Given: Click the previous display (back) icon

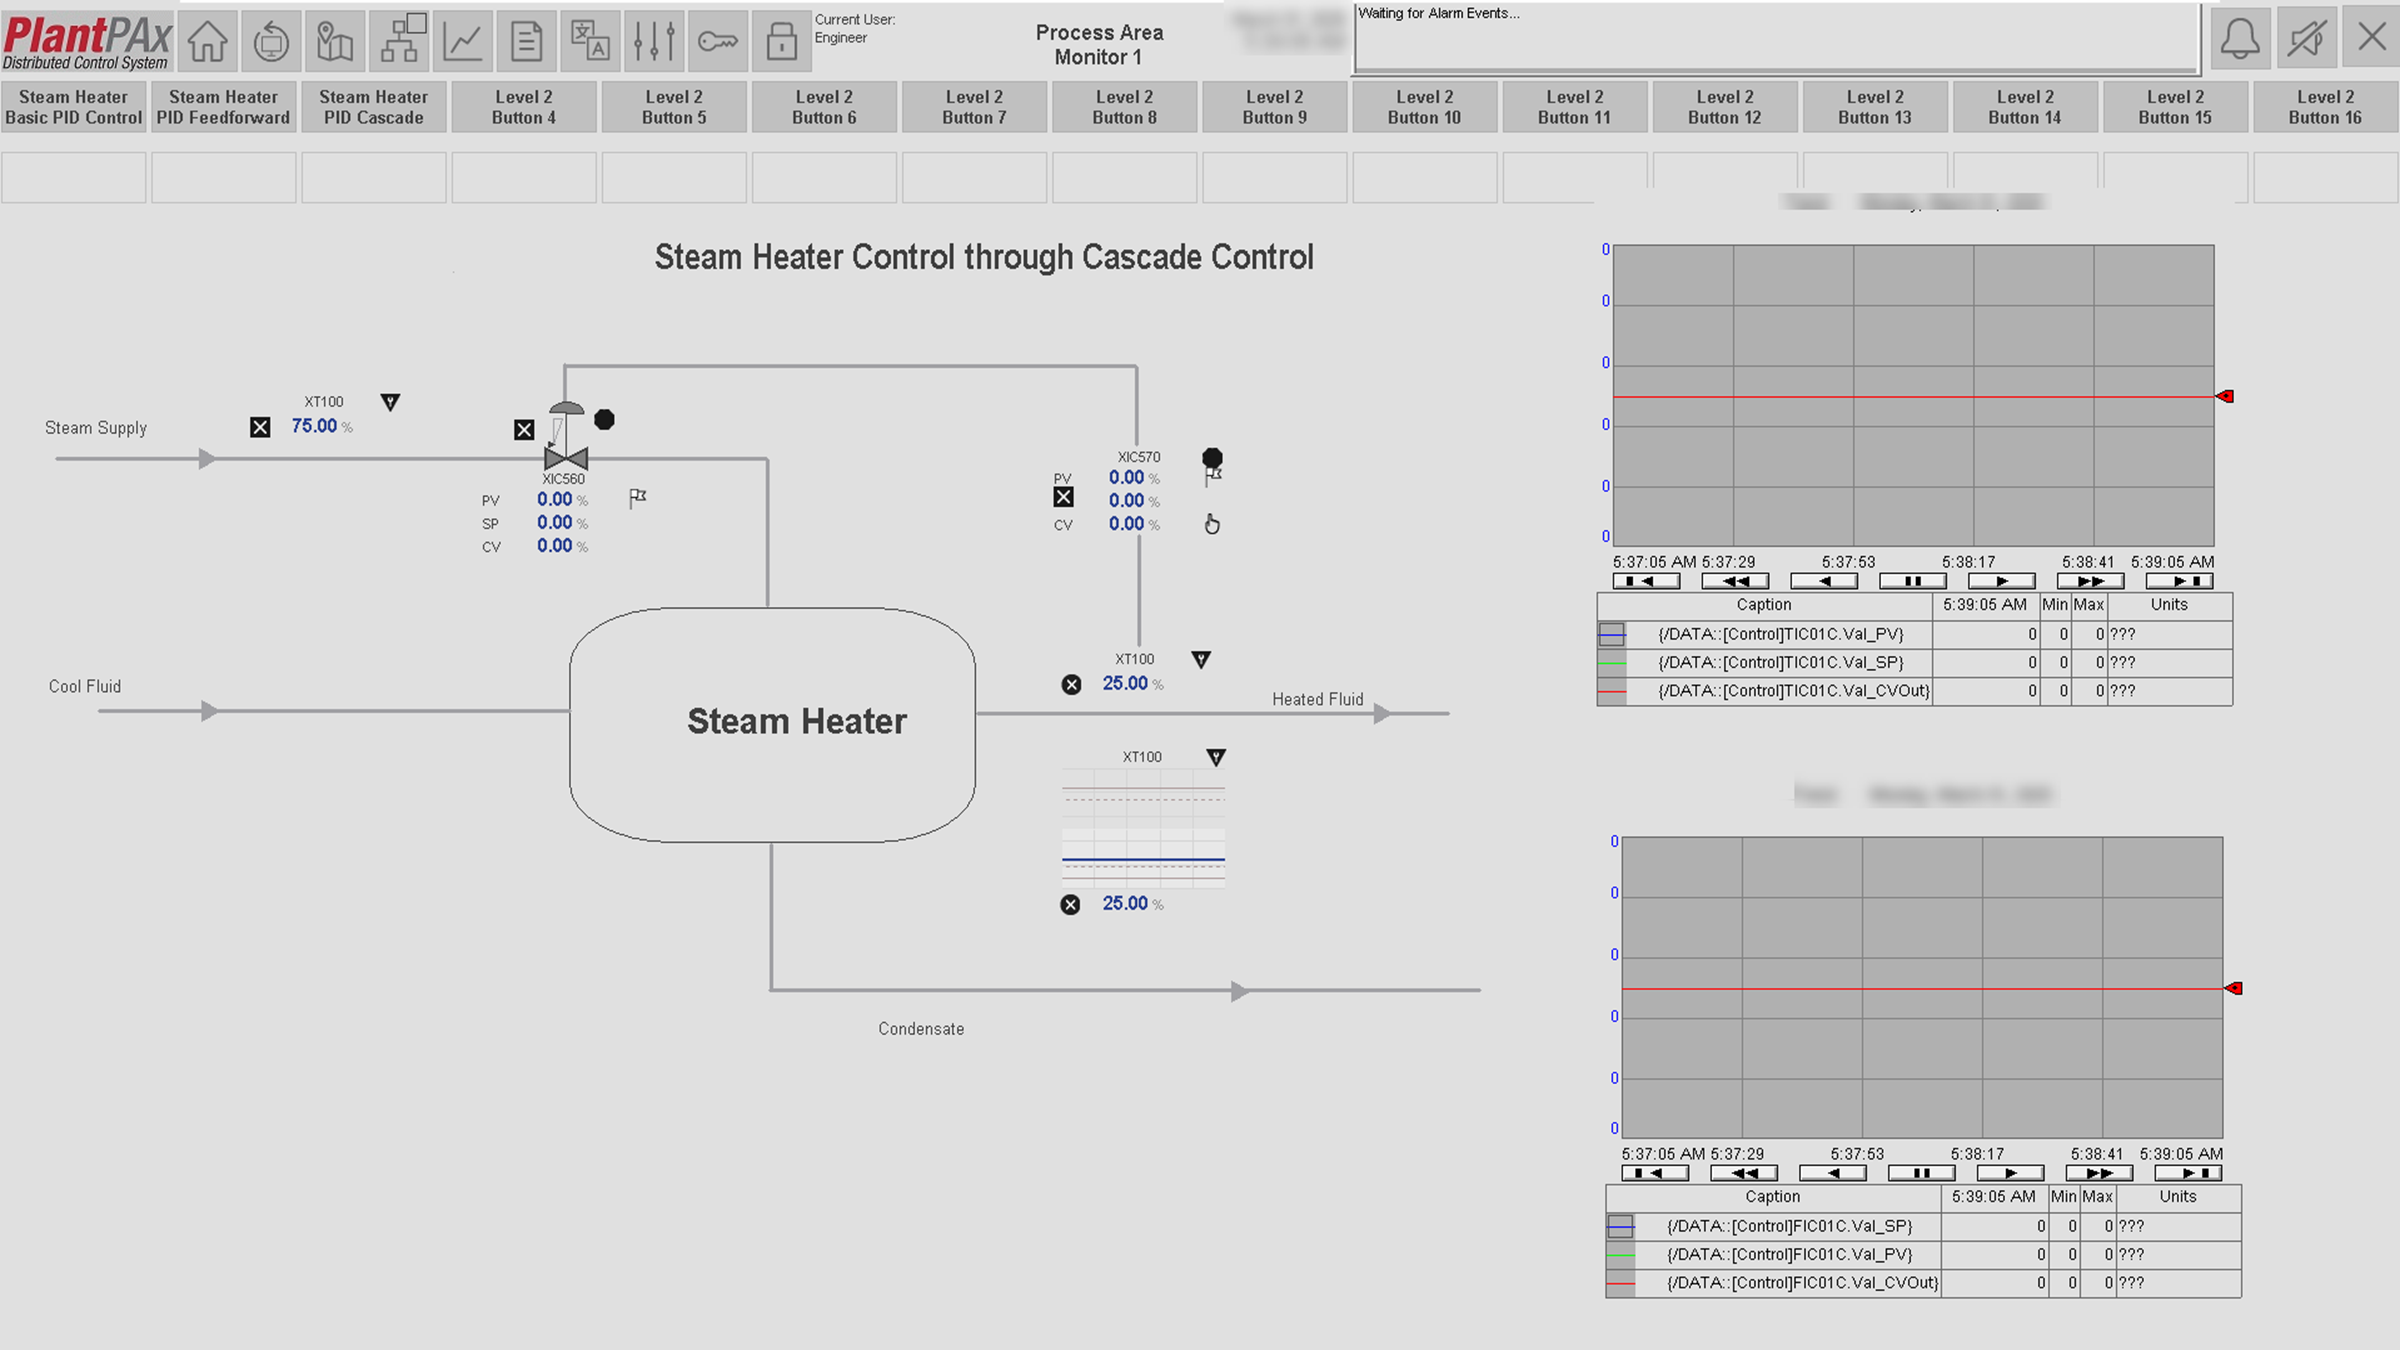Looking at the screenshot, I should coord(271,42).
